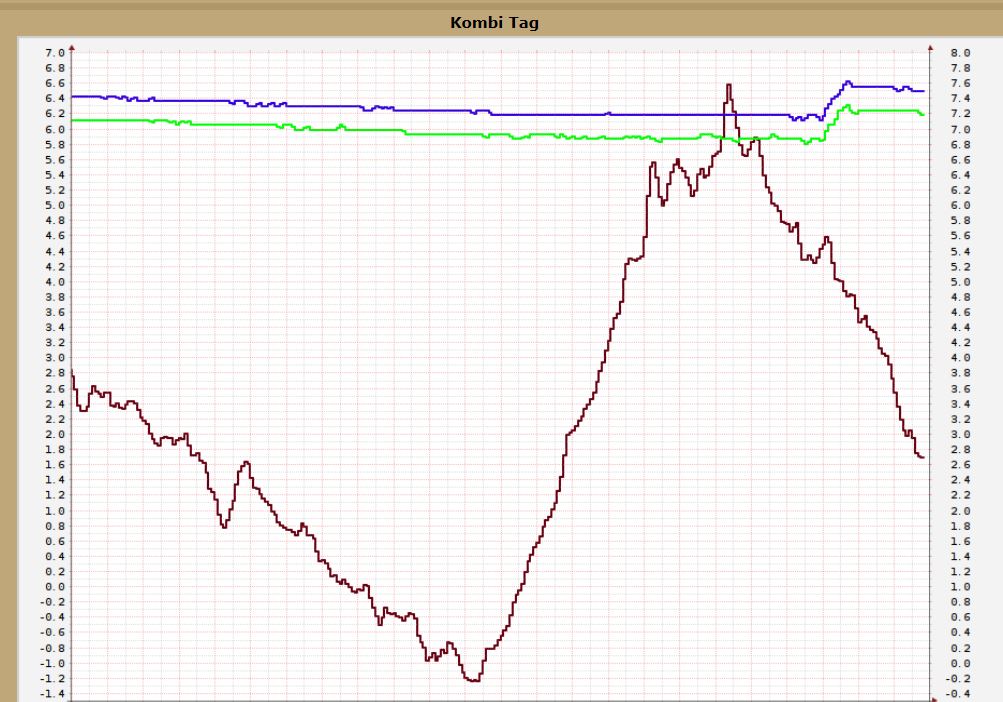Screen dimensions: 1003x702
Task: Click the blue line's left starting point
Action: (74, 96)
